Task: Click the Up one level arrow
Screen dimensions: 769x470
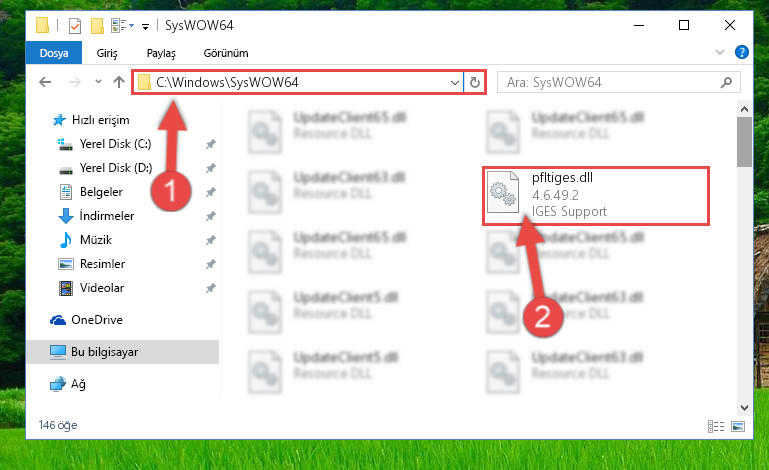Action: coord(119,82)
